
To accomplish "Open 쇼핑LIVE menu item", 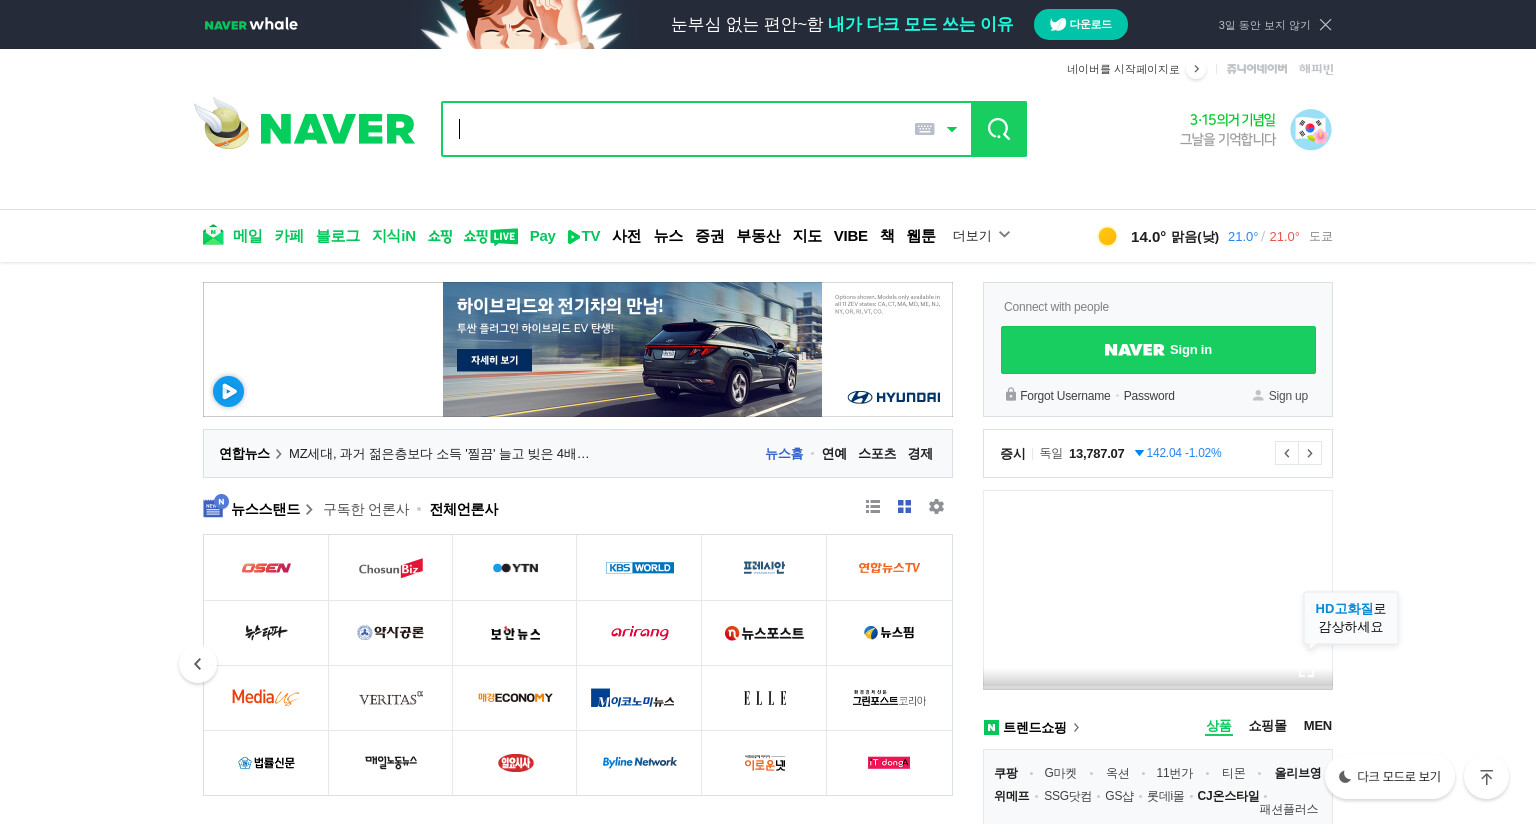I will [x=490, y=236].
